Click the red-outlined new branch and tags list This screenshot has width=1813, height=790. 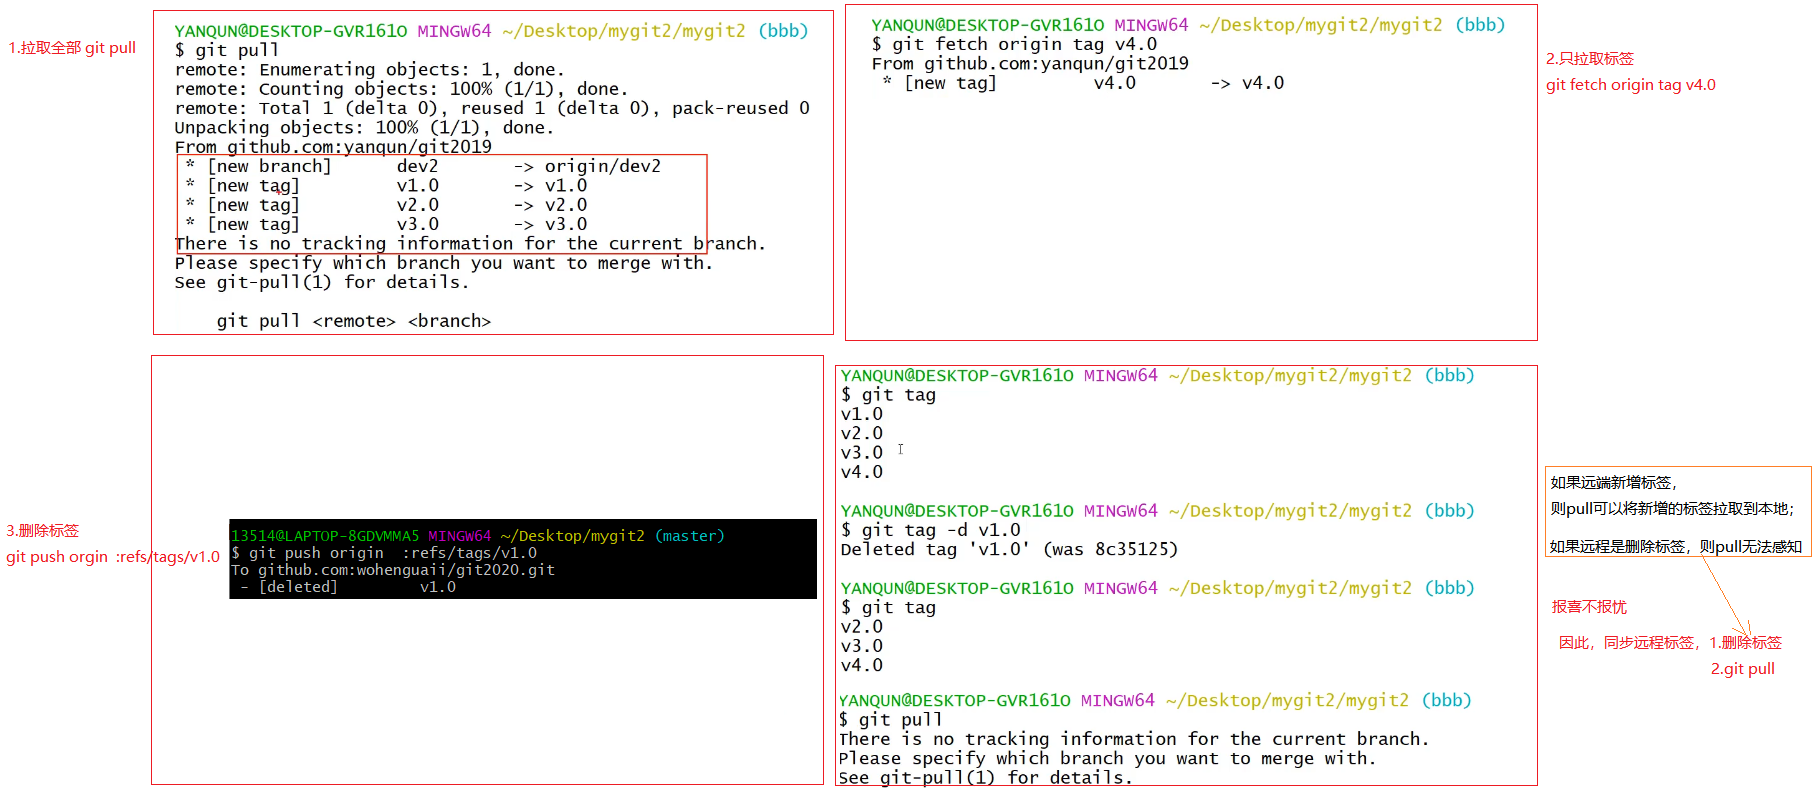tap(441, 196)
